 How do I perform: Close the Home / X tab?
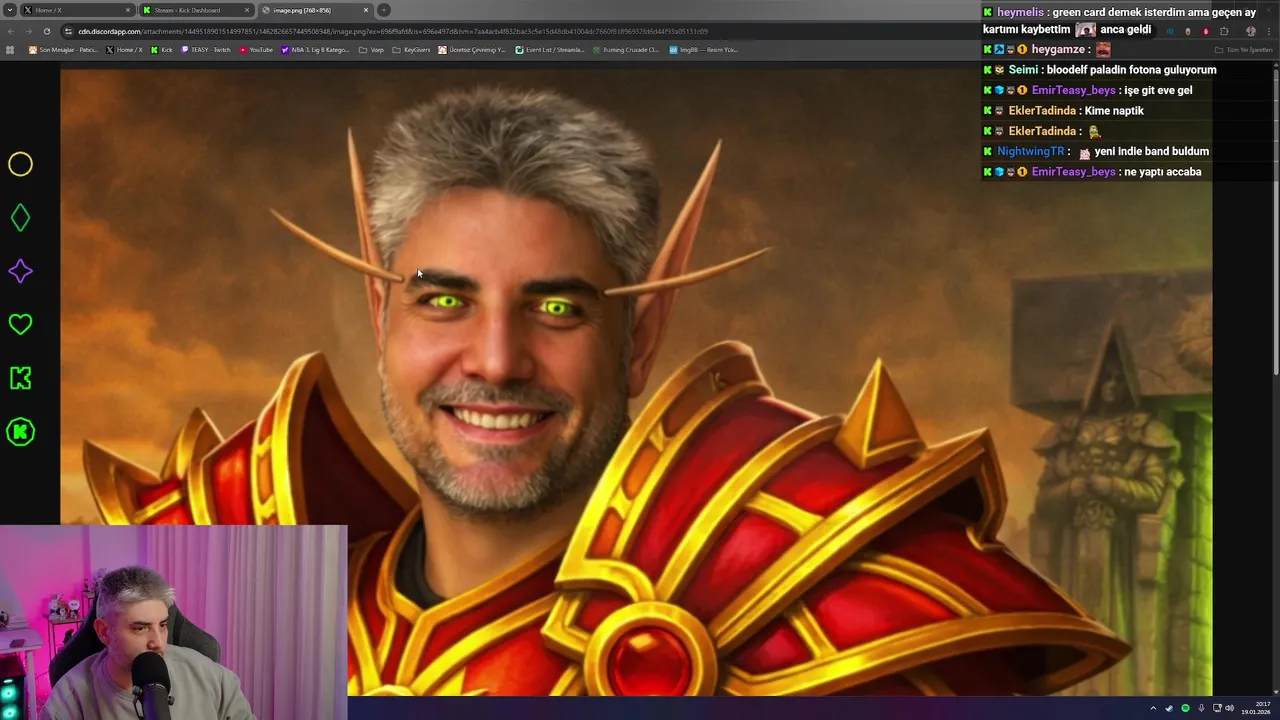pyautogui.click(x=128, y=10)
